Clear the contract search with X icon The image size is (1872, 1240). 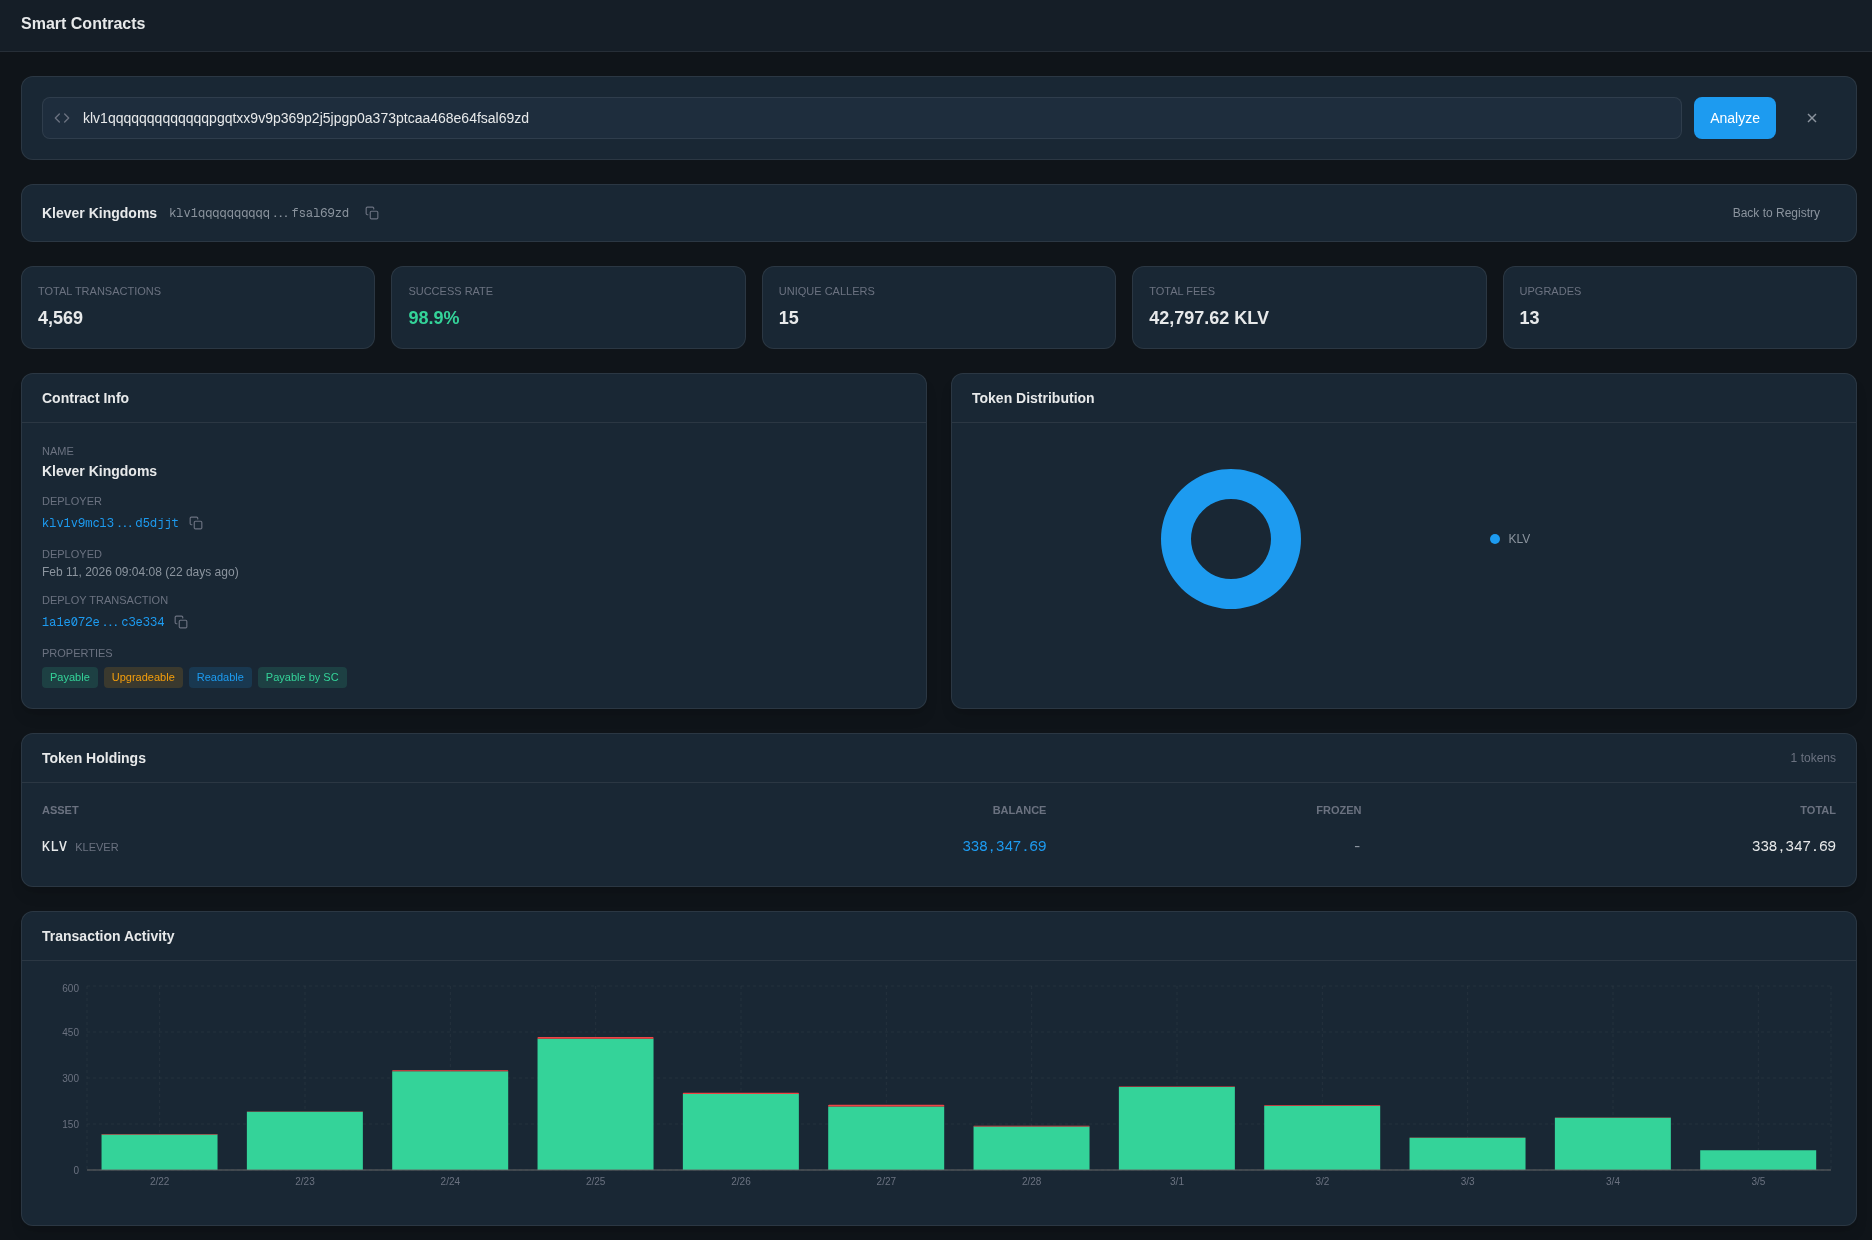pyautogui.click(x=1811, y=118)
